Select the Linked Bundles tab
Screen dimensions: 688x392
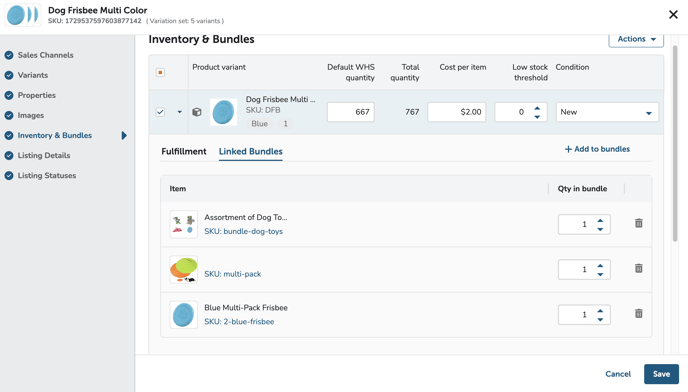click(x=251, y=151)
